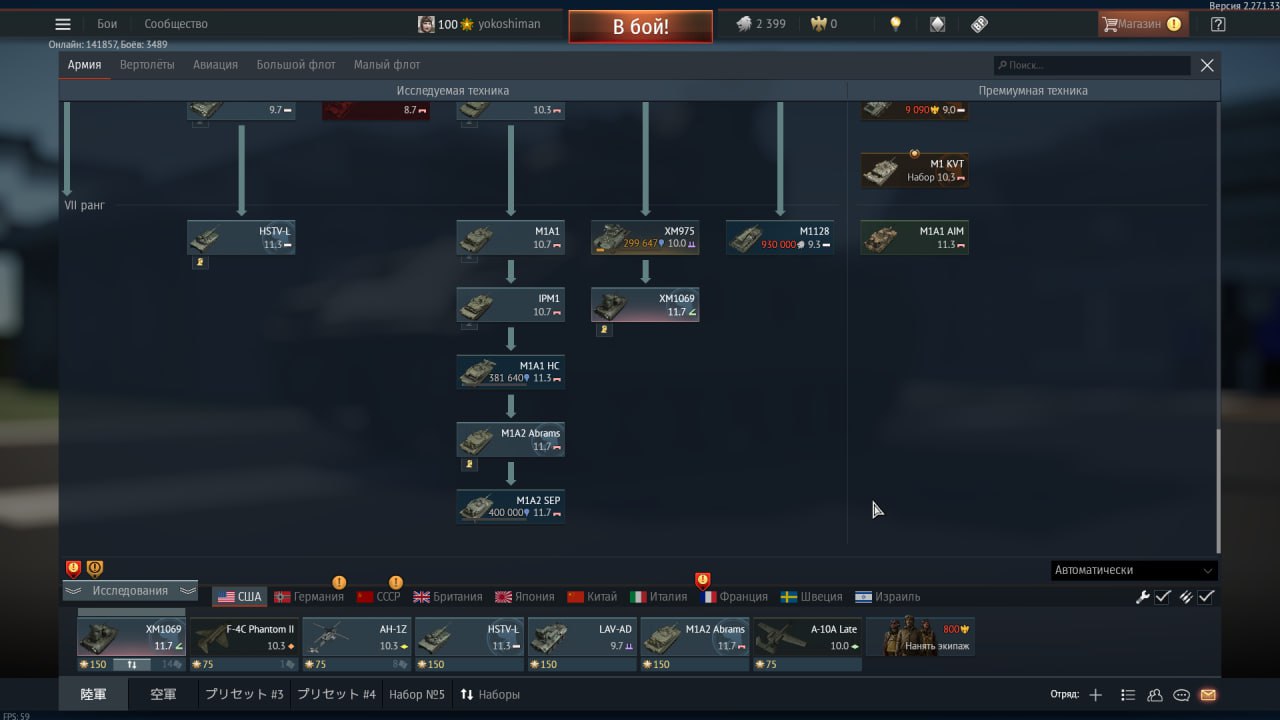Open the chat bubble icon

click(x=1181, y=695)
